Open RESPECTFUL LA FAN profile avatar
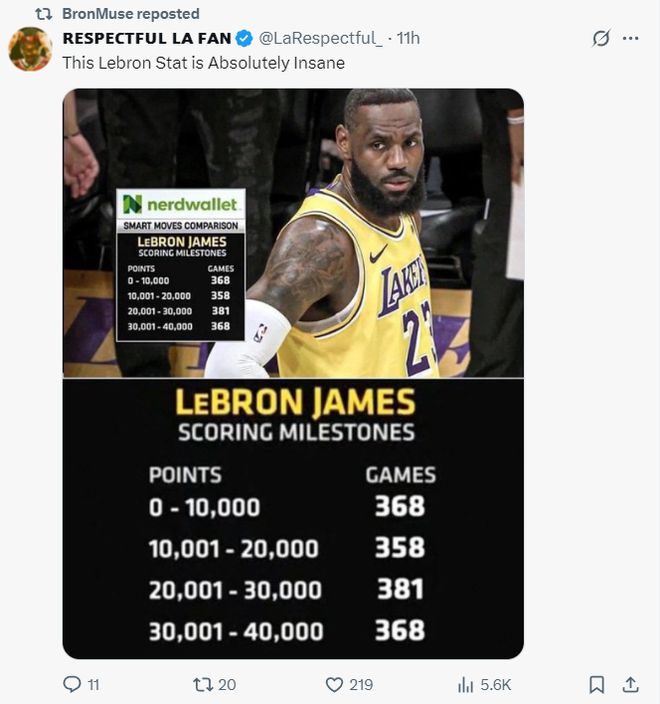Image resolution: width=660 pixels, height=704 pixels. [x=31, y=49]
